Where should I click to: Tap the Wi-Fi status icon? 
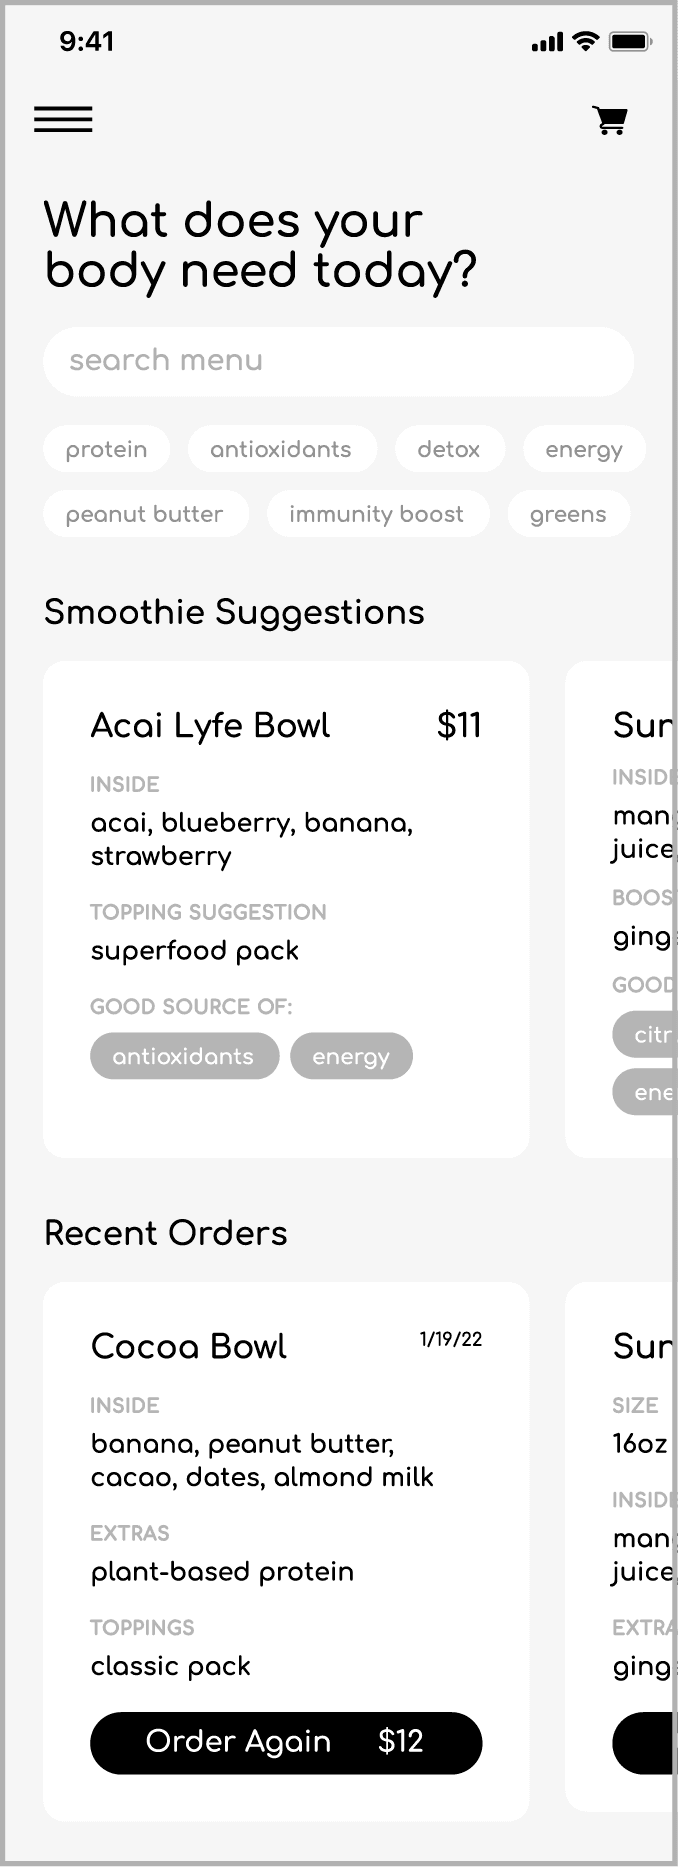[586, 41]
